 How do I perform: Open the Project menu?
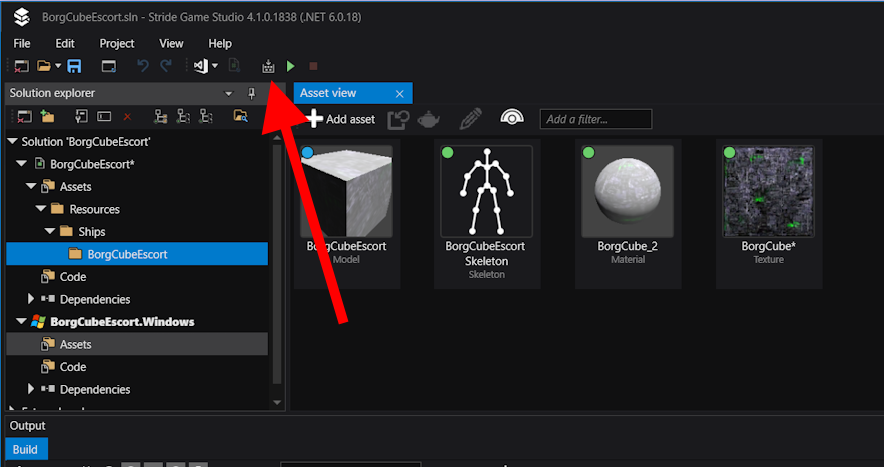[x=117, y=43]
